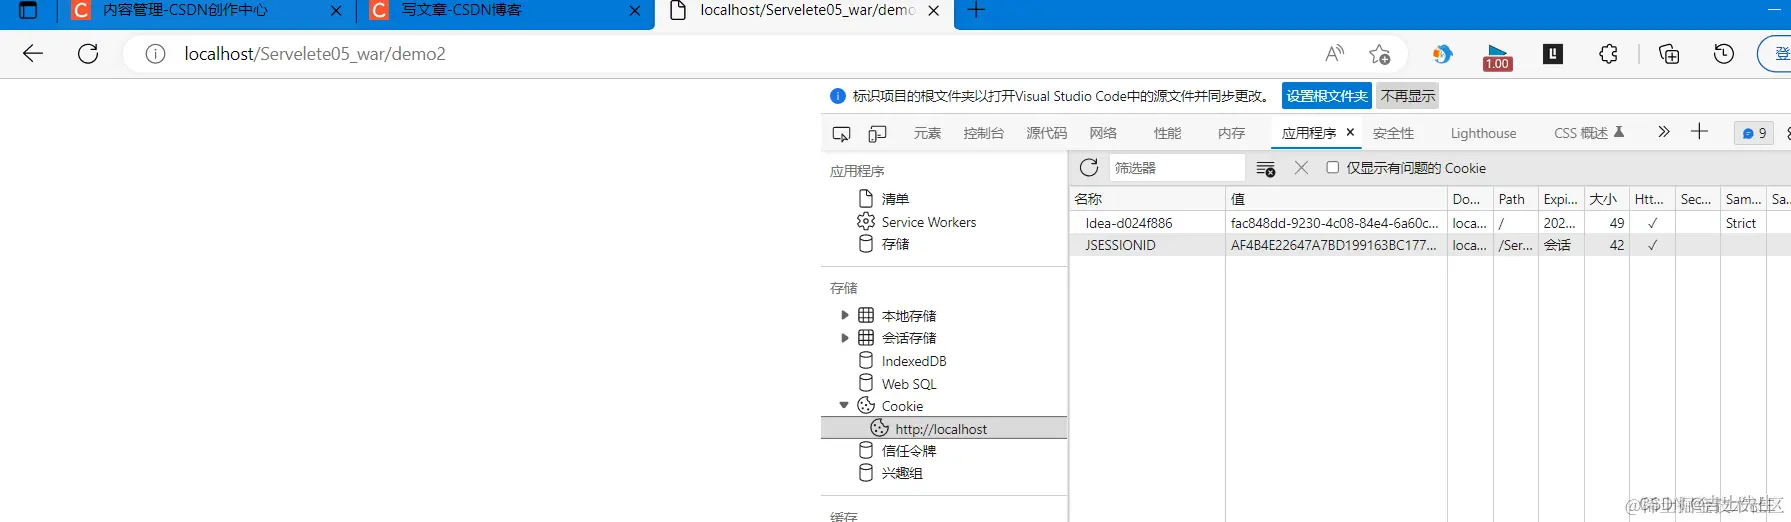Open tab actions menu icon

coord(28,11)
